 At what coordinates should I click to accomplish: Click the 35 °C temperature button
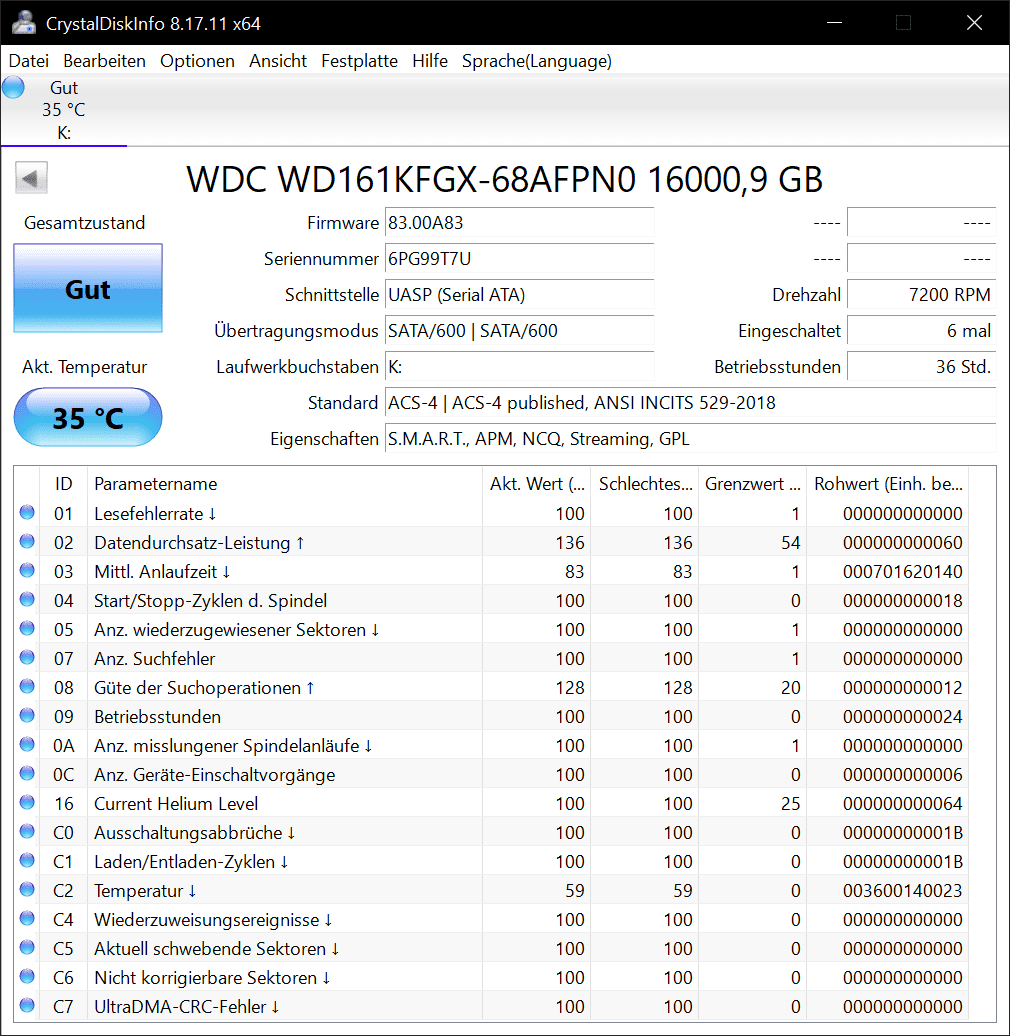[88, 418]
